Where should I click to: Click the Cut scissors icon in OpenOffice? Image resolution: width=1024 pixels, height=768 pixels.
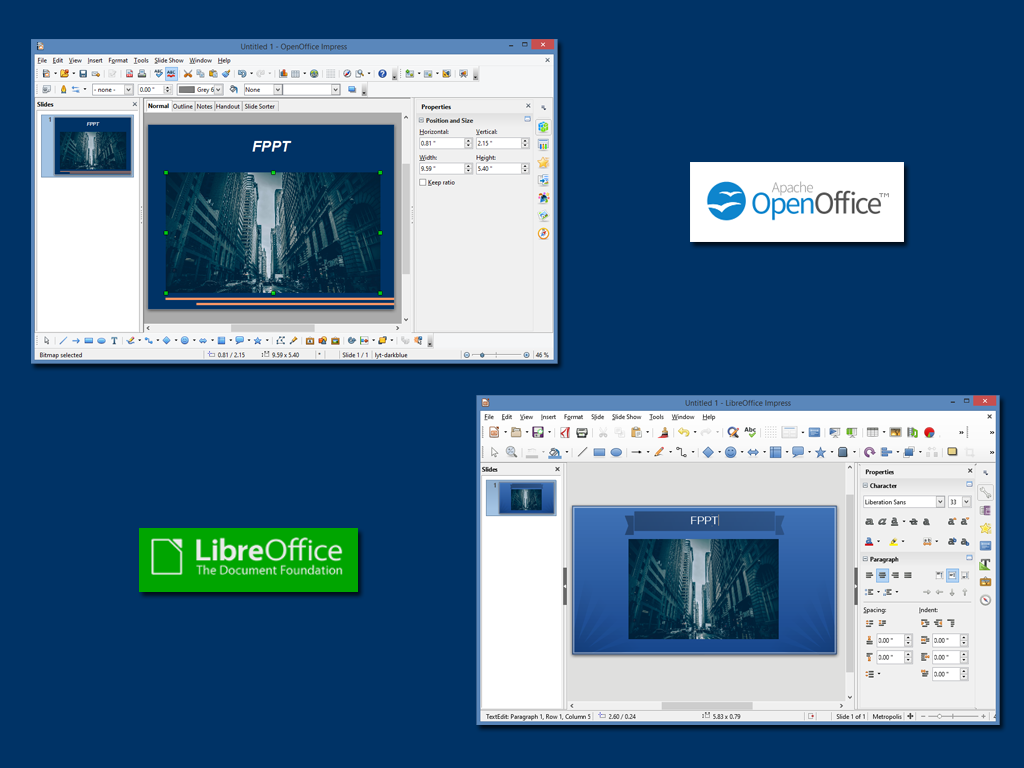coord(187,73)
